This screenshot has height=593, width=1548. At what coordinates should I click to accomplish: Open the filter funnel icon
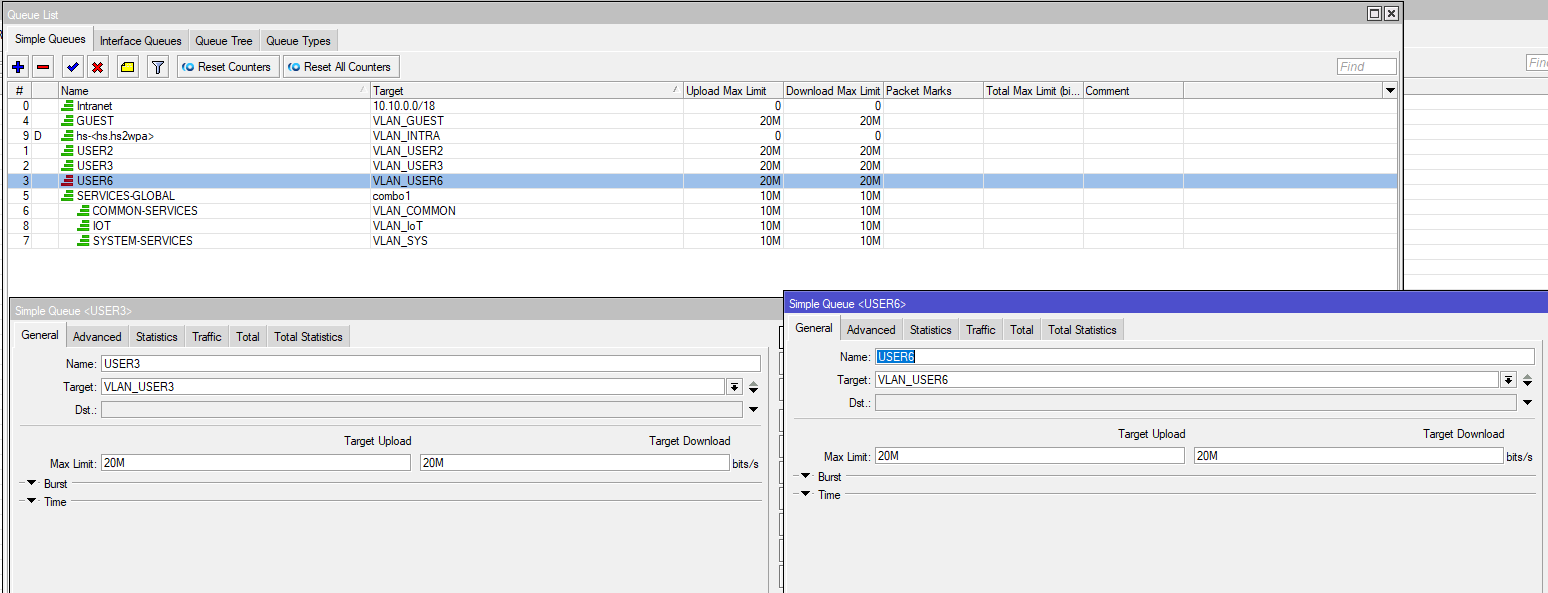(x=157, y=67)
